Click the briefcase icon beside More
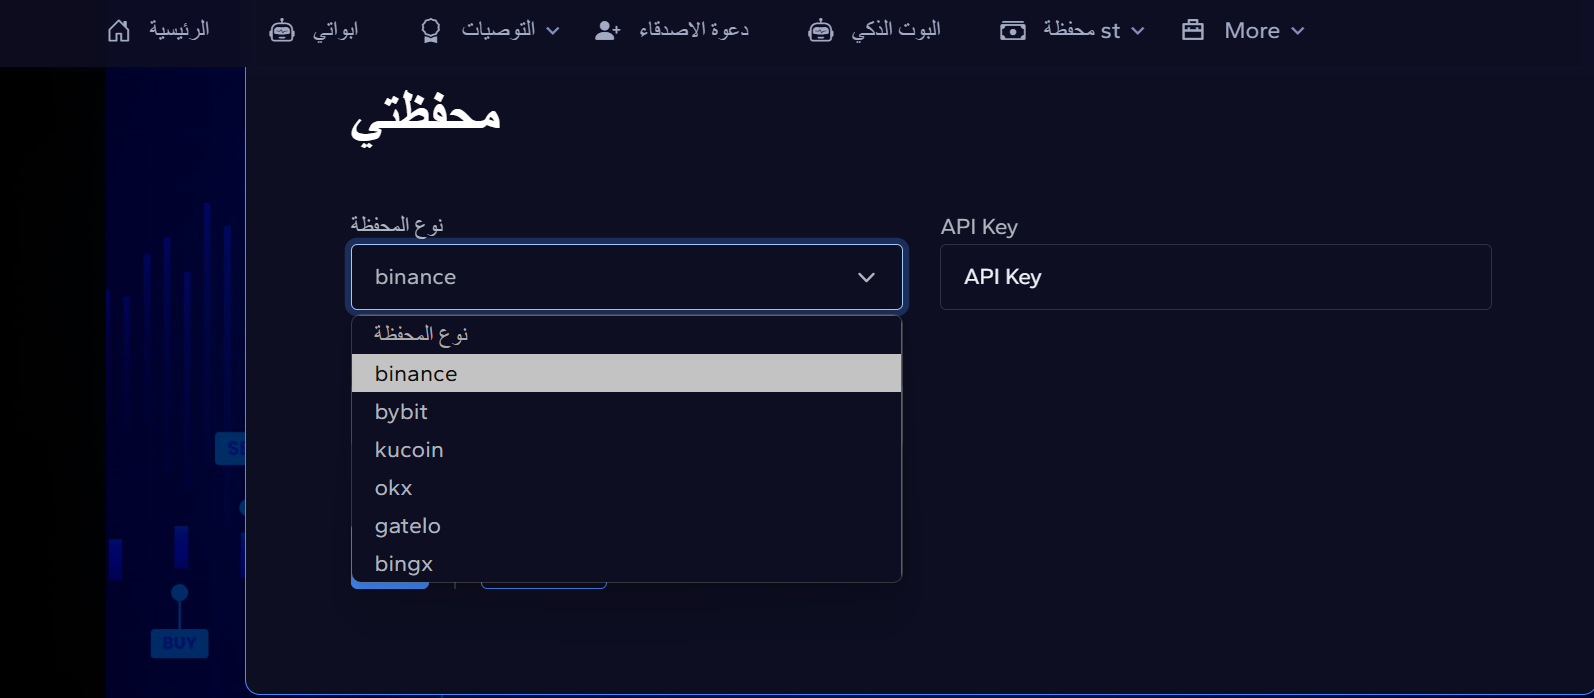Screen dimensions: 1594x698 1193,30
